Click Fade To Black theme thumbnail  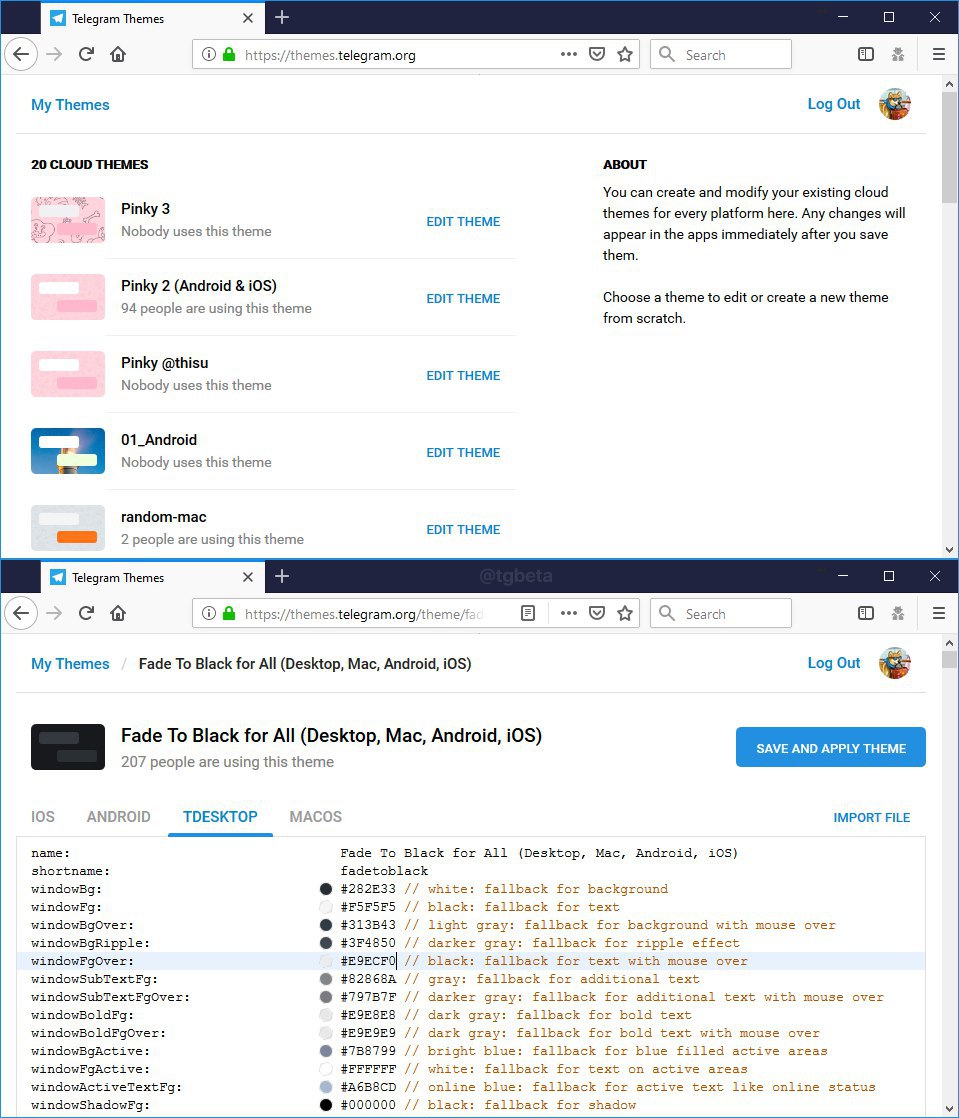coord(68,747)
